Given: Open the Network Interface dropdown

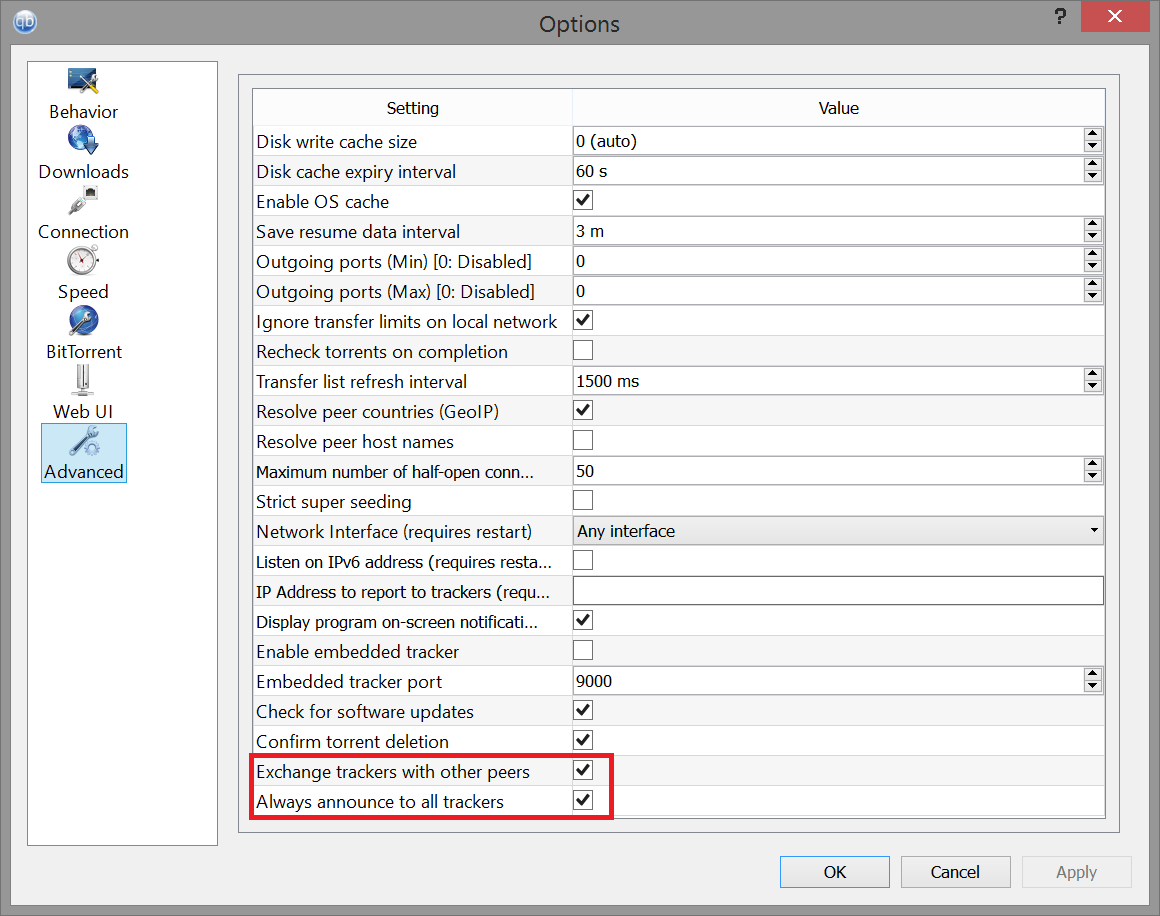Looking at the screenshot, I should pyautogui.click(x=838, y=531).
